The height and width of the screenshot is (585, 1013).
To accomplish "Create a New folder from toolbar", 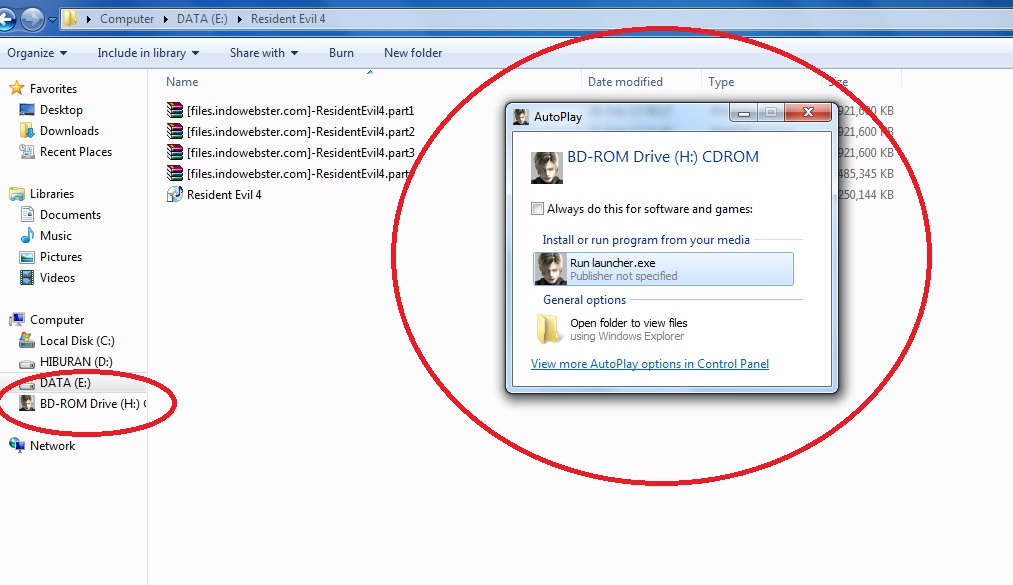I will 413,53.
